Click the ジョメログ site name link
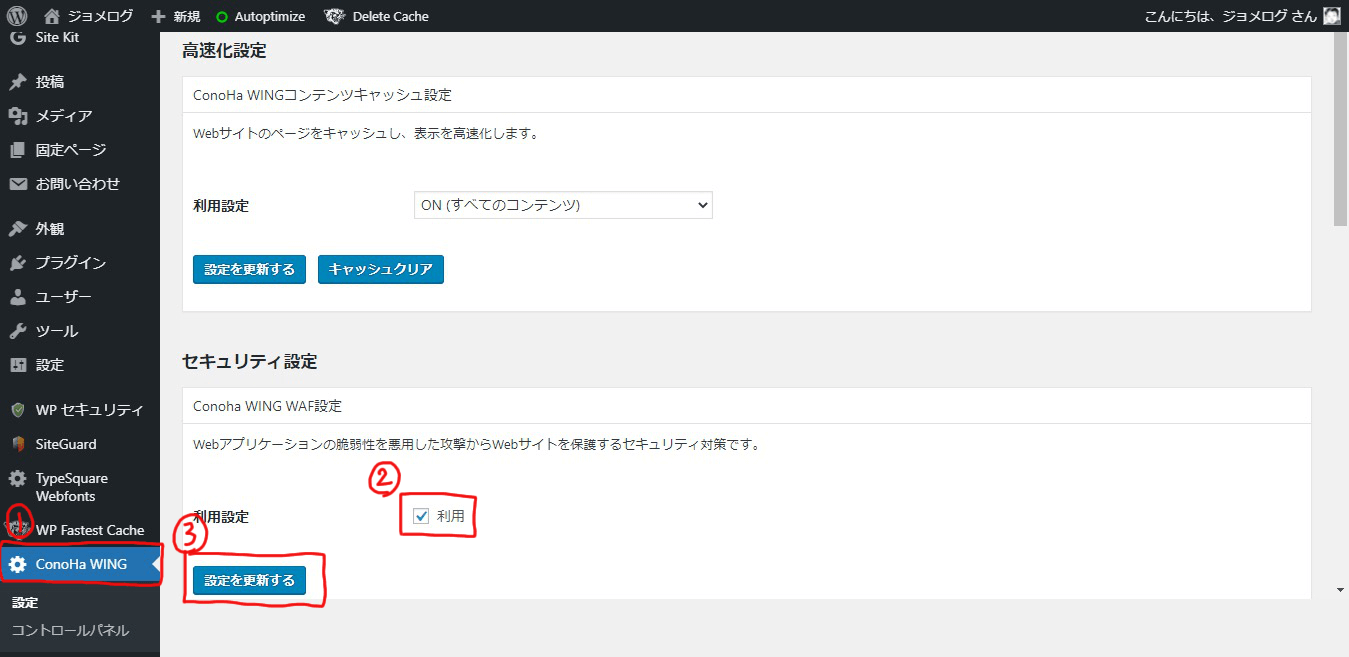This screenshot has width=1349, height=657. pos(100,16)
